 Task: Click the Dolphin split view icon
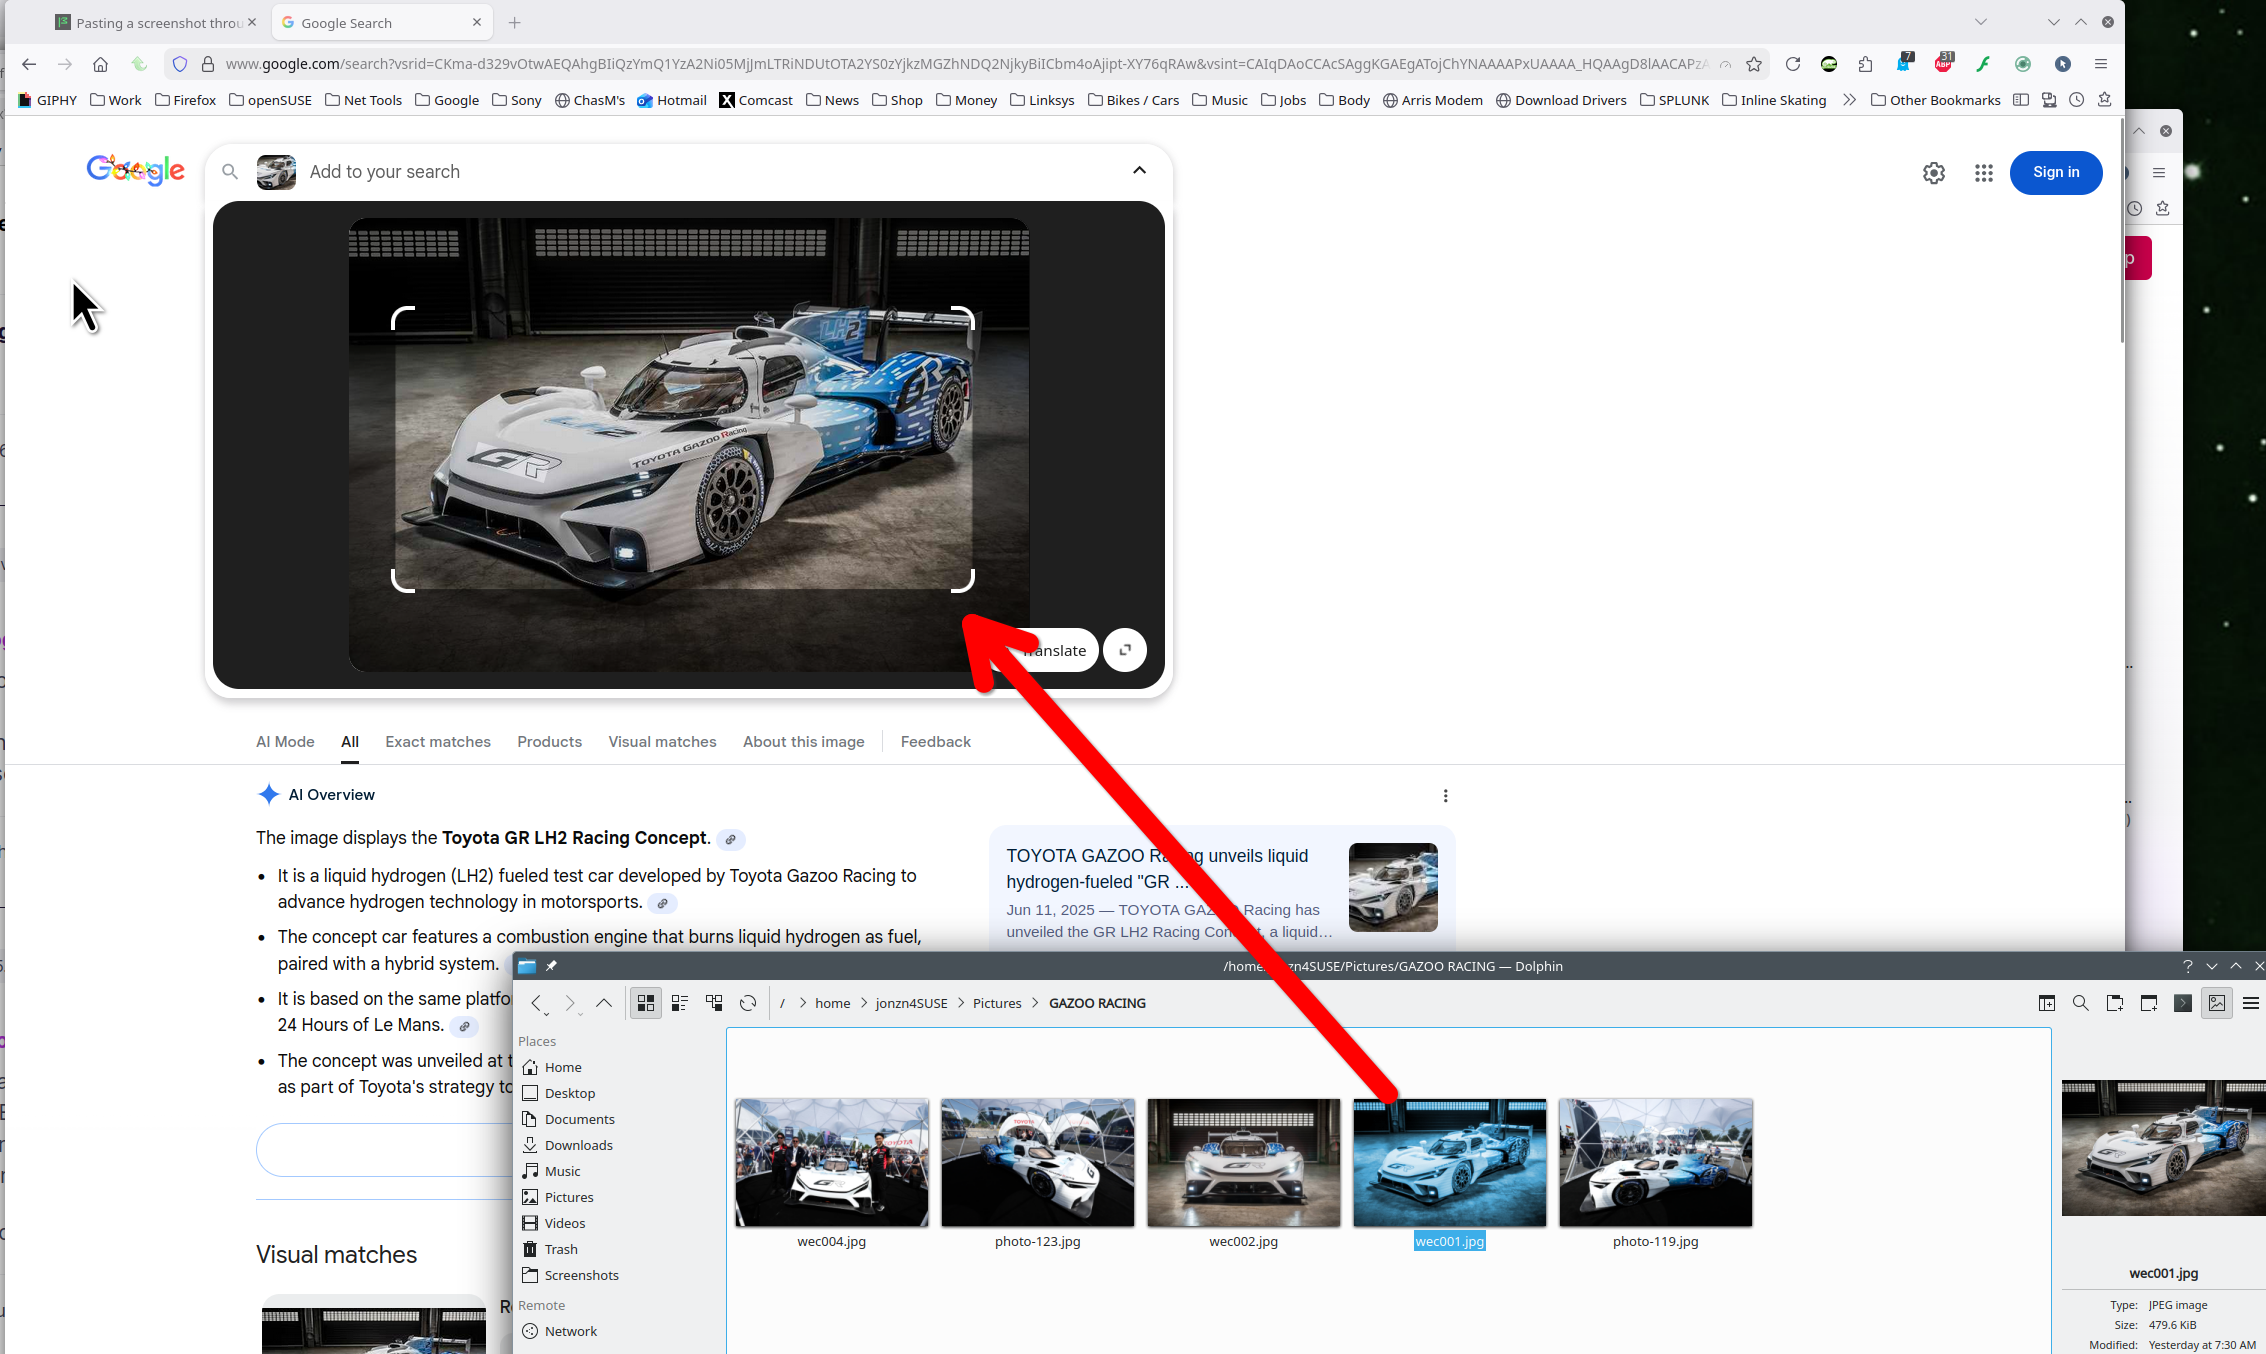pyautogui.click(x=2047, y=1003)
